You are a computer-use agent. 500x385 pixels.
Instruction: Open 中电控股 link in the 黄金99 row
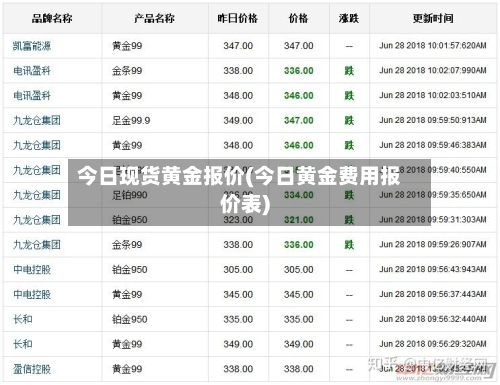(32, 294)
